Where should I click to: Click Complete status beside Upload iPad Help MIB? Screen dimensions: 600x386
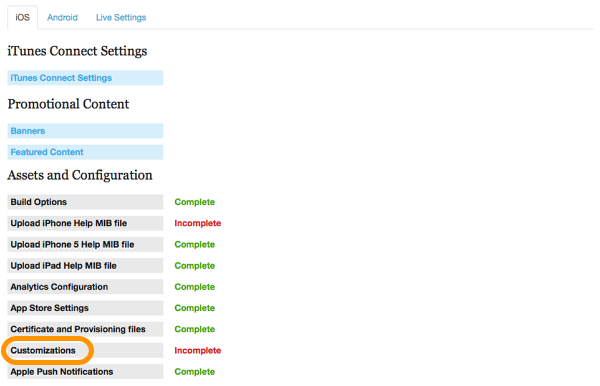tap(194, 265)
